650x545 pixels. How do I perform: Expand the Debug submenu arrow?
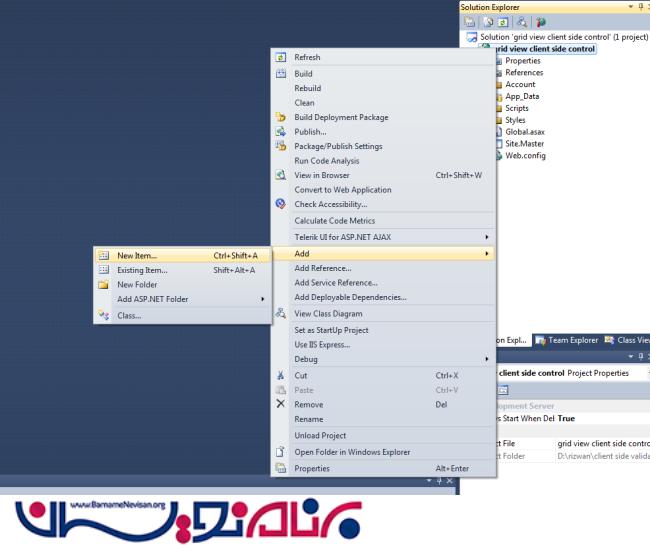[487, 359]
